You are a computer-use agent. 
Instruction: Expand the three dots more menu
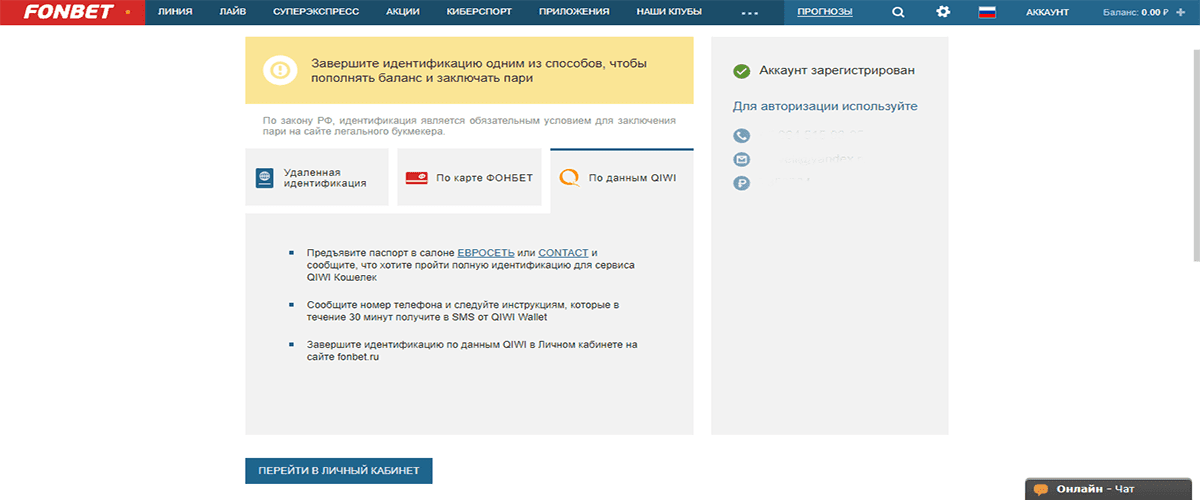pyautogui.click(x=751, y=12)
